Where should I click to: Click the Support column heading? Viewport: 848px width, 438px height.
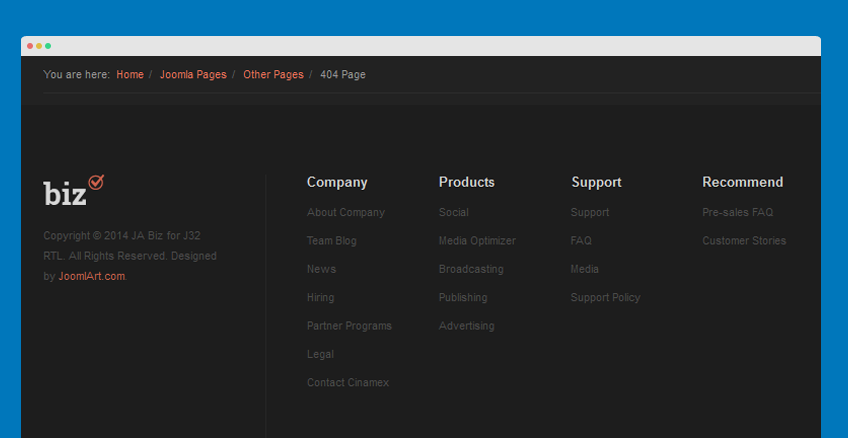596,182
